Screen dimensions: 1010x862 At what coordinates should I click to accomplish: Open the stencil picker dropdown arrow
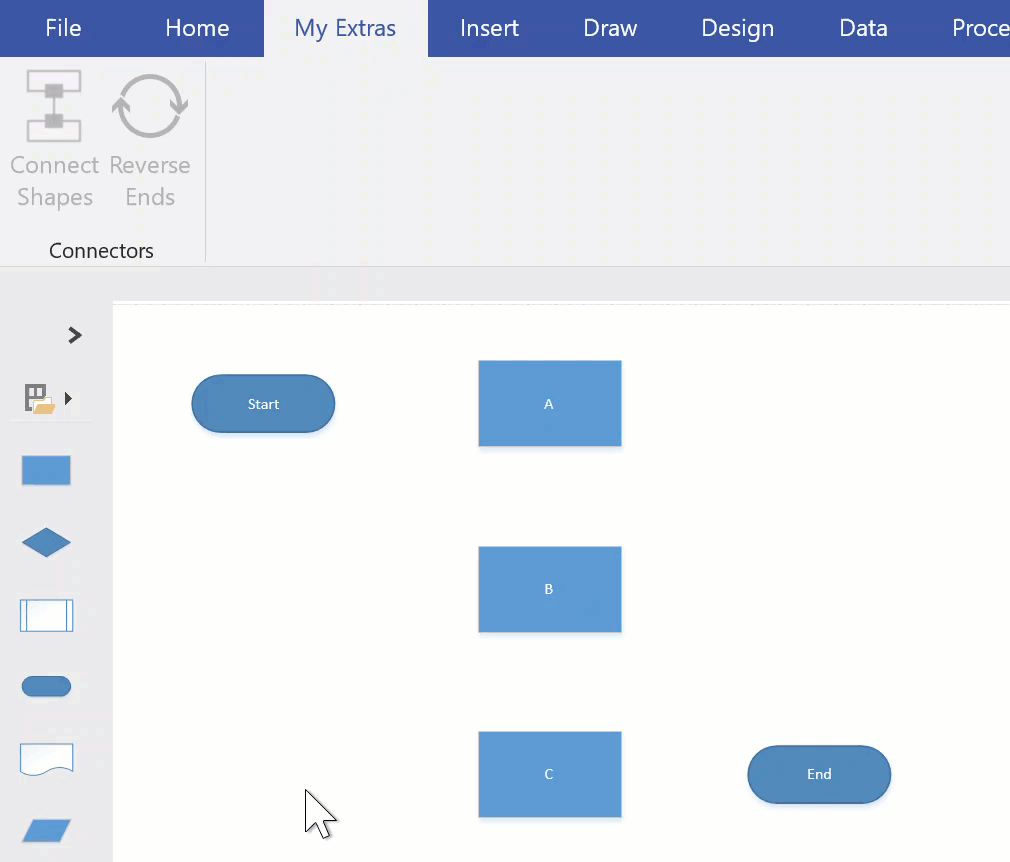click(68, 398)
